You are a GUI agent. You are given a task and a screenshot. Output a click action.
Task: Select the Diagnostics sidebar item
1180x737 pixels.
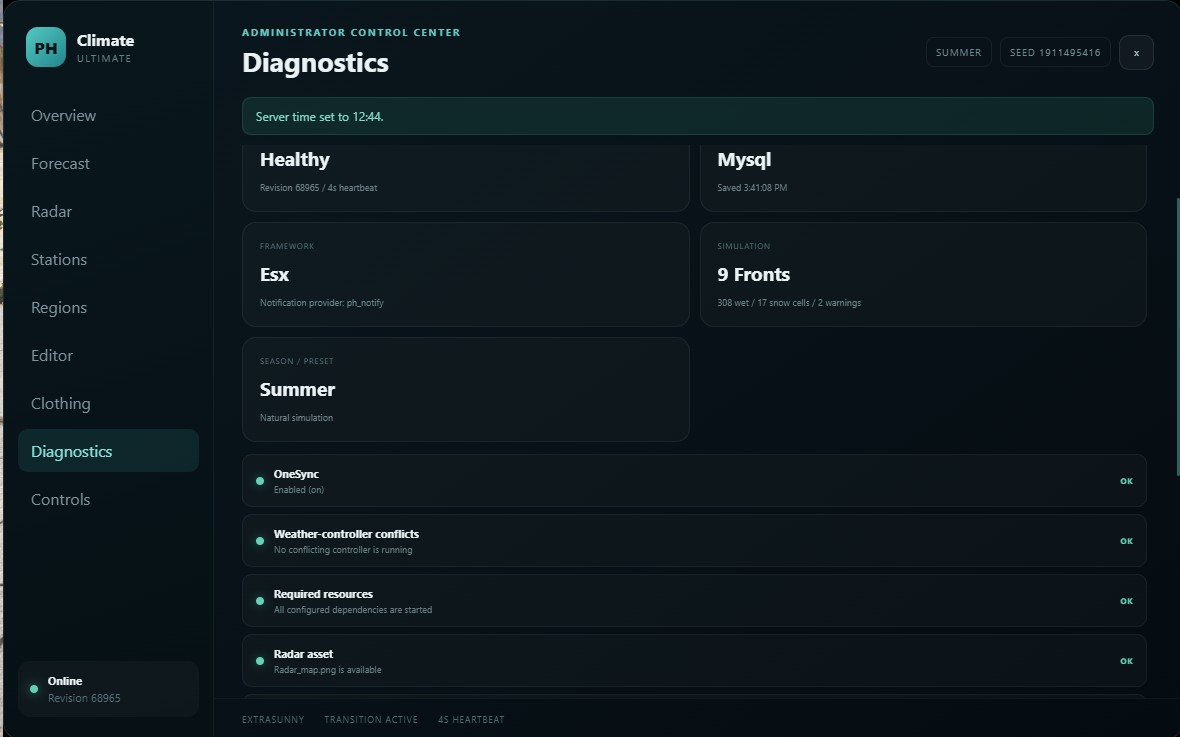108,451
